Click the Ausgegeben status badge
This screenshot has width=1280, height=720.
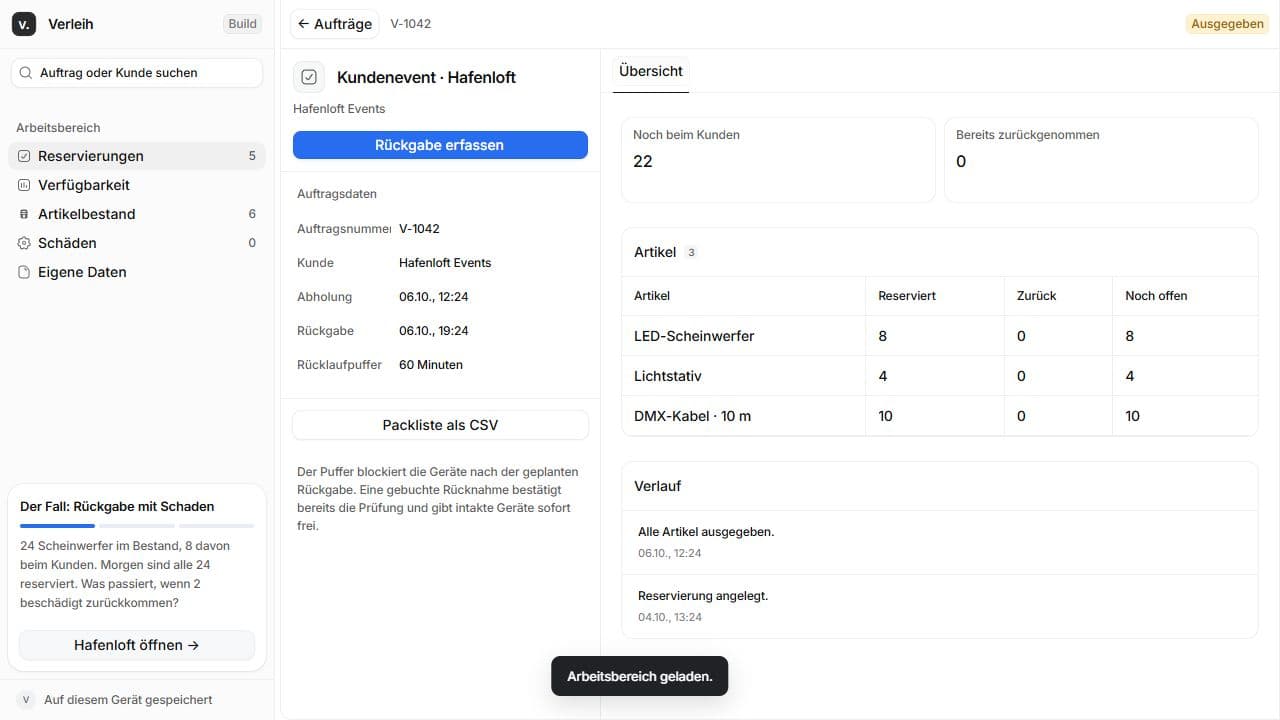(1227, 24)
